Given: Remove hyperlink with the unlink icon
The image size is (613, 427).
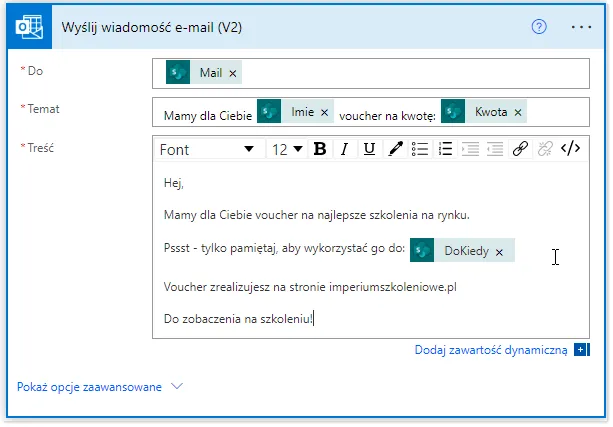Looking at the screenshot, I should 545,149.
